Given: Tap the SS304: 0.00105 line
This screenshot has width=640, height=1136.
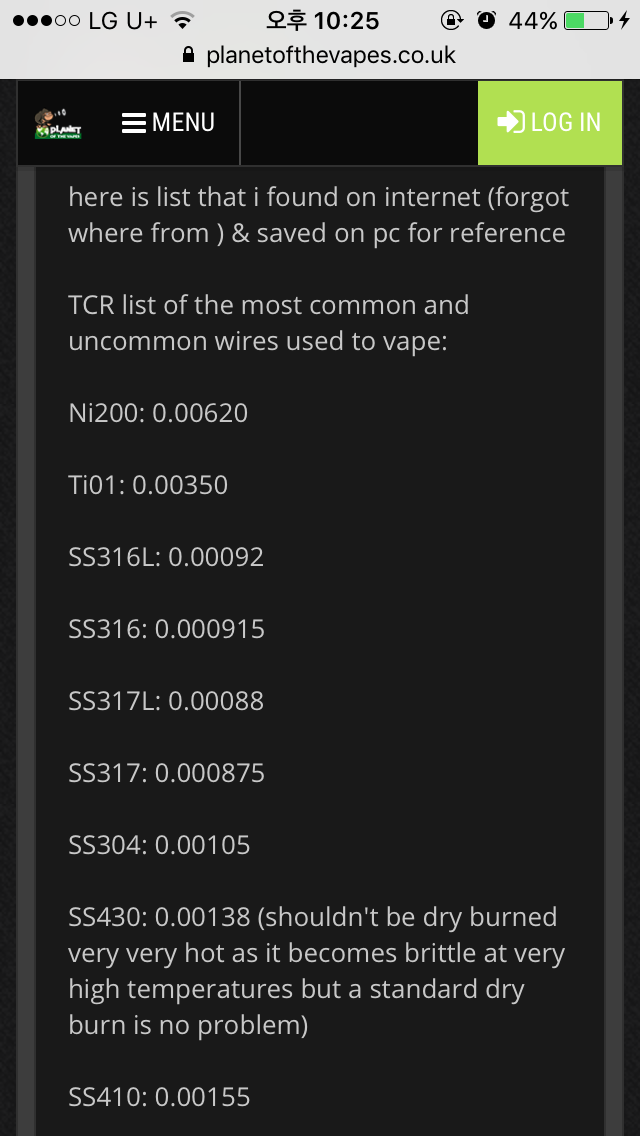Looking at the screenshot, I should [x=159, y=845].
